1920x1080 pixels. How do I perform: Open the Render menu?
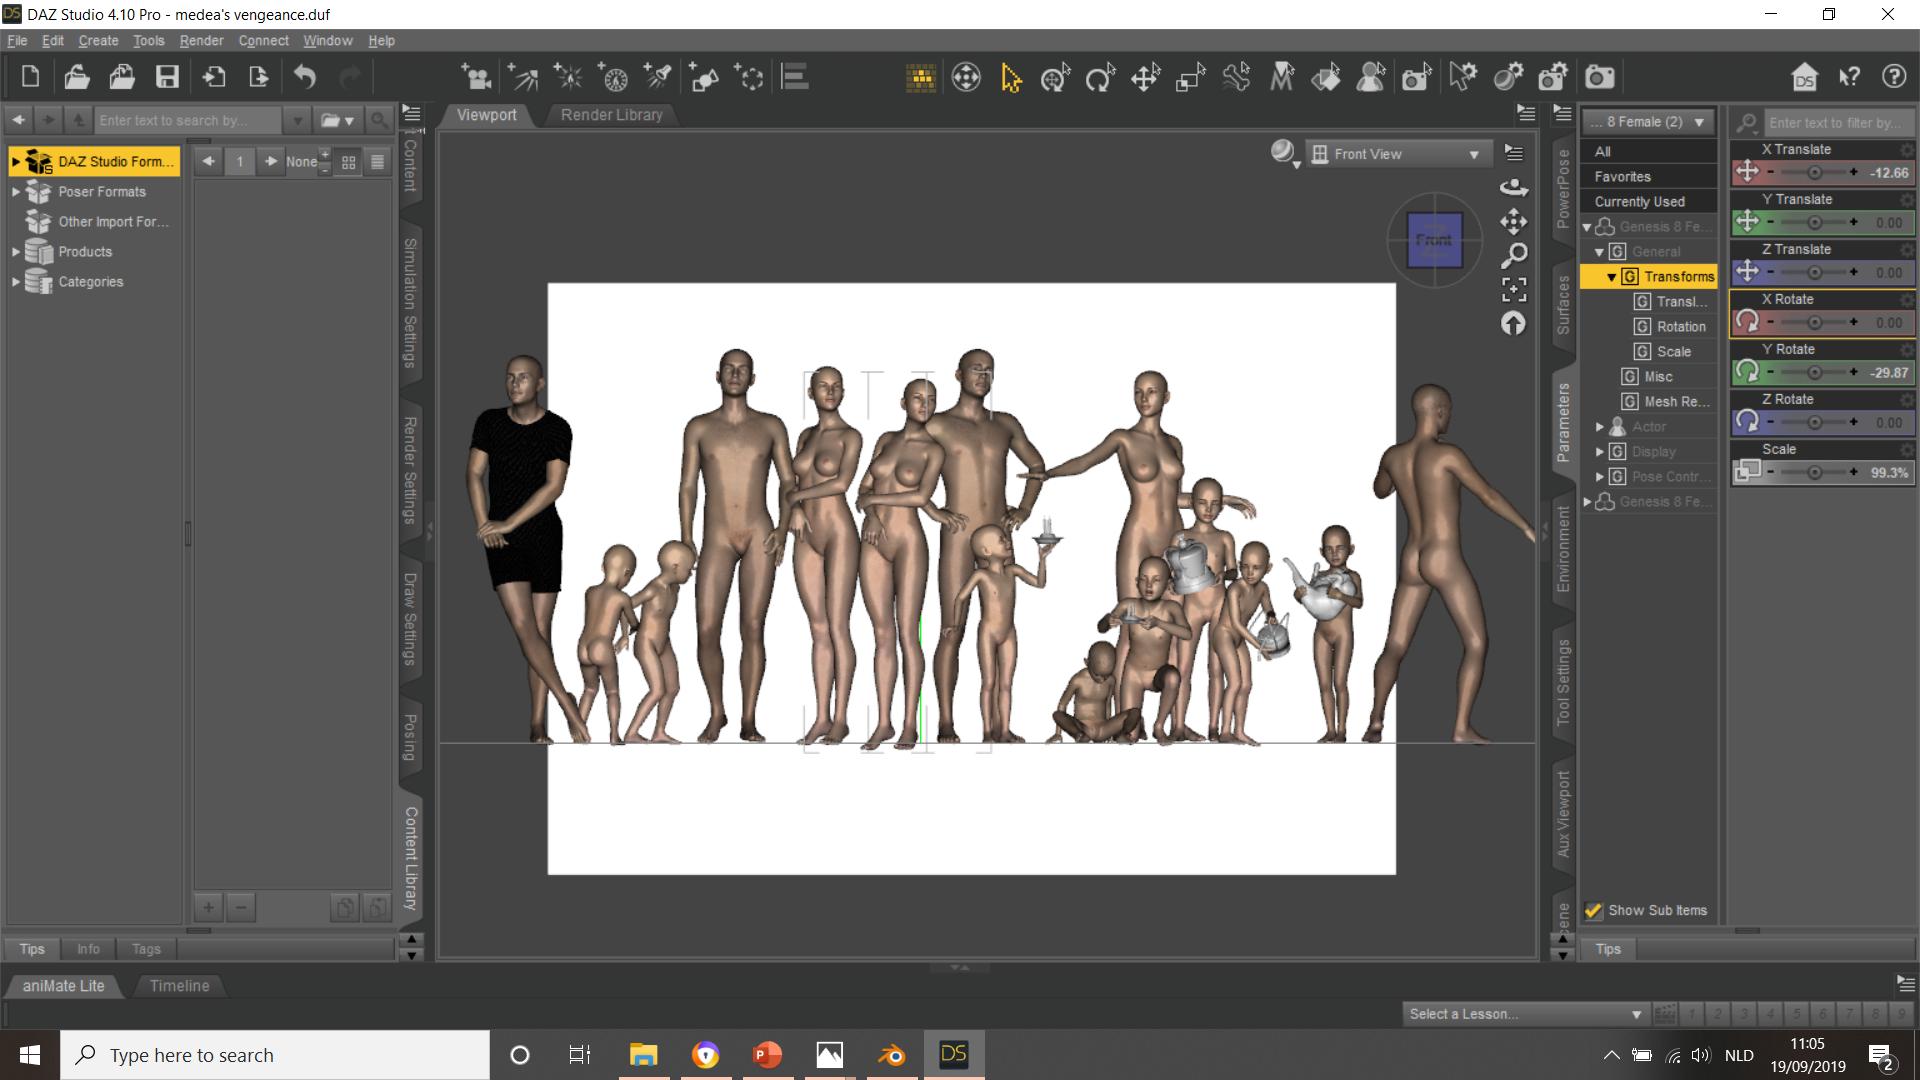point(201,41)
